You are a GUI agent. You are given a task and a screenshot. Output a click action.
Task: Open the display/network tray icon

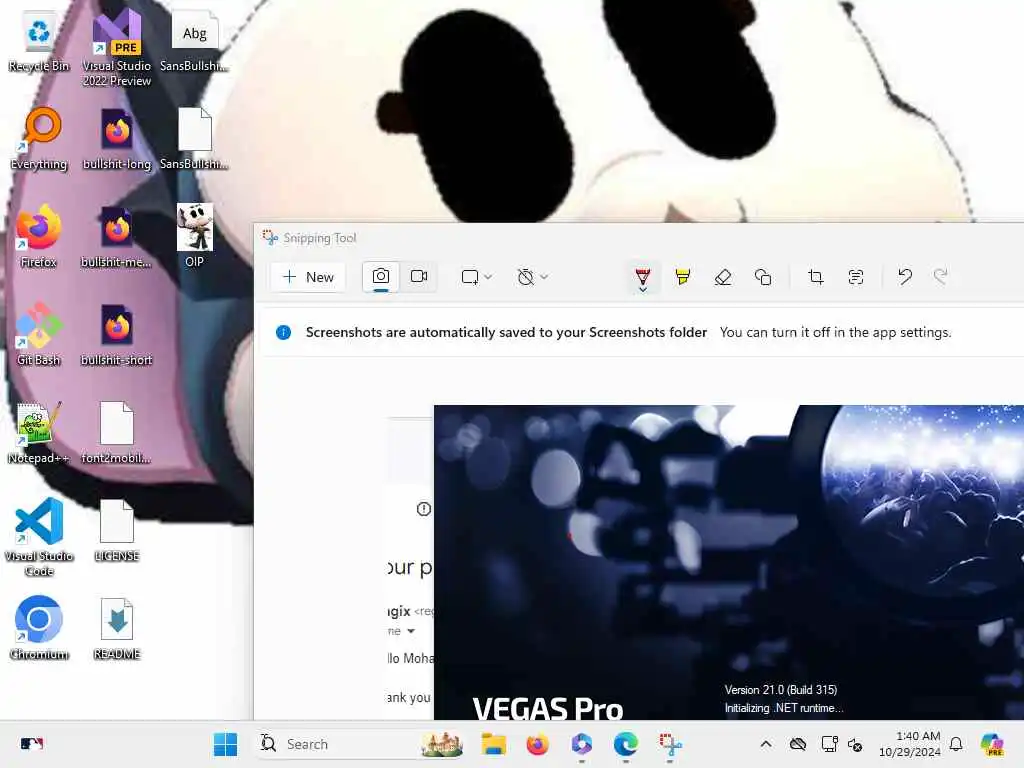tap(829, 744)
